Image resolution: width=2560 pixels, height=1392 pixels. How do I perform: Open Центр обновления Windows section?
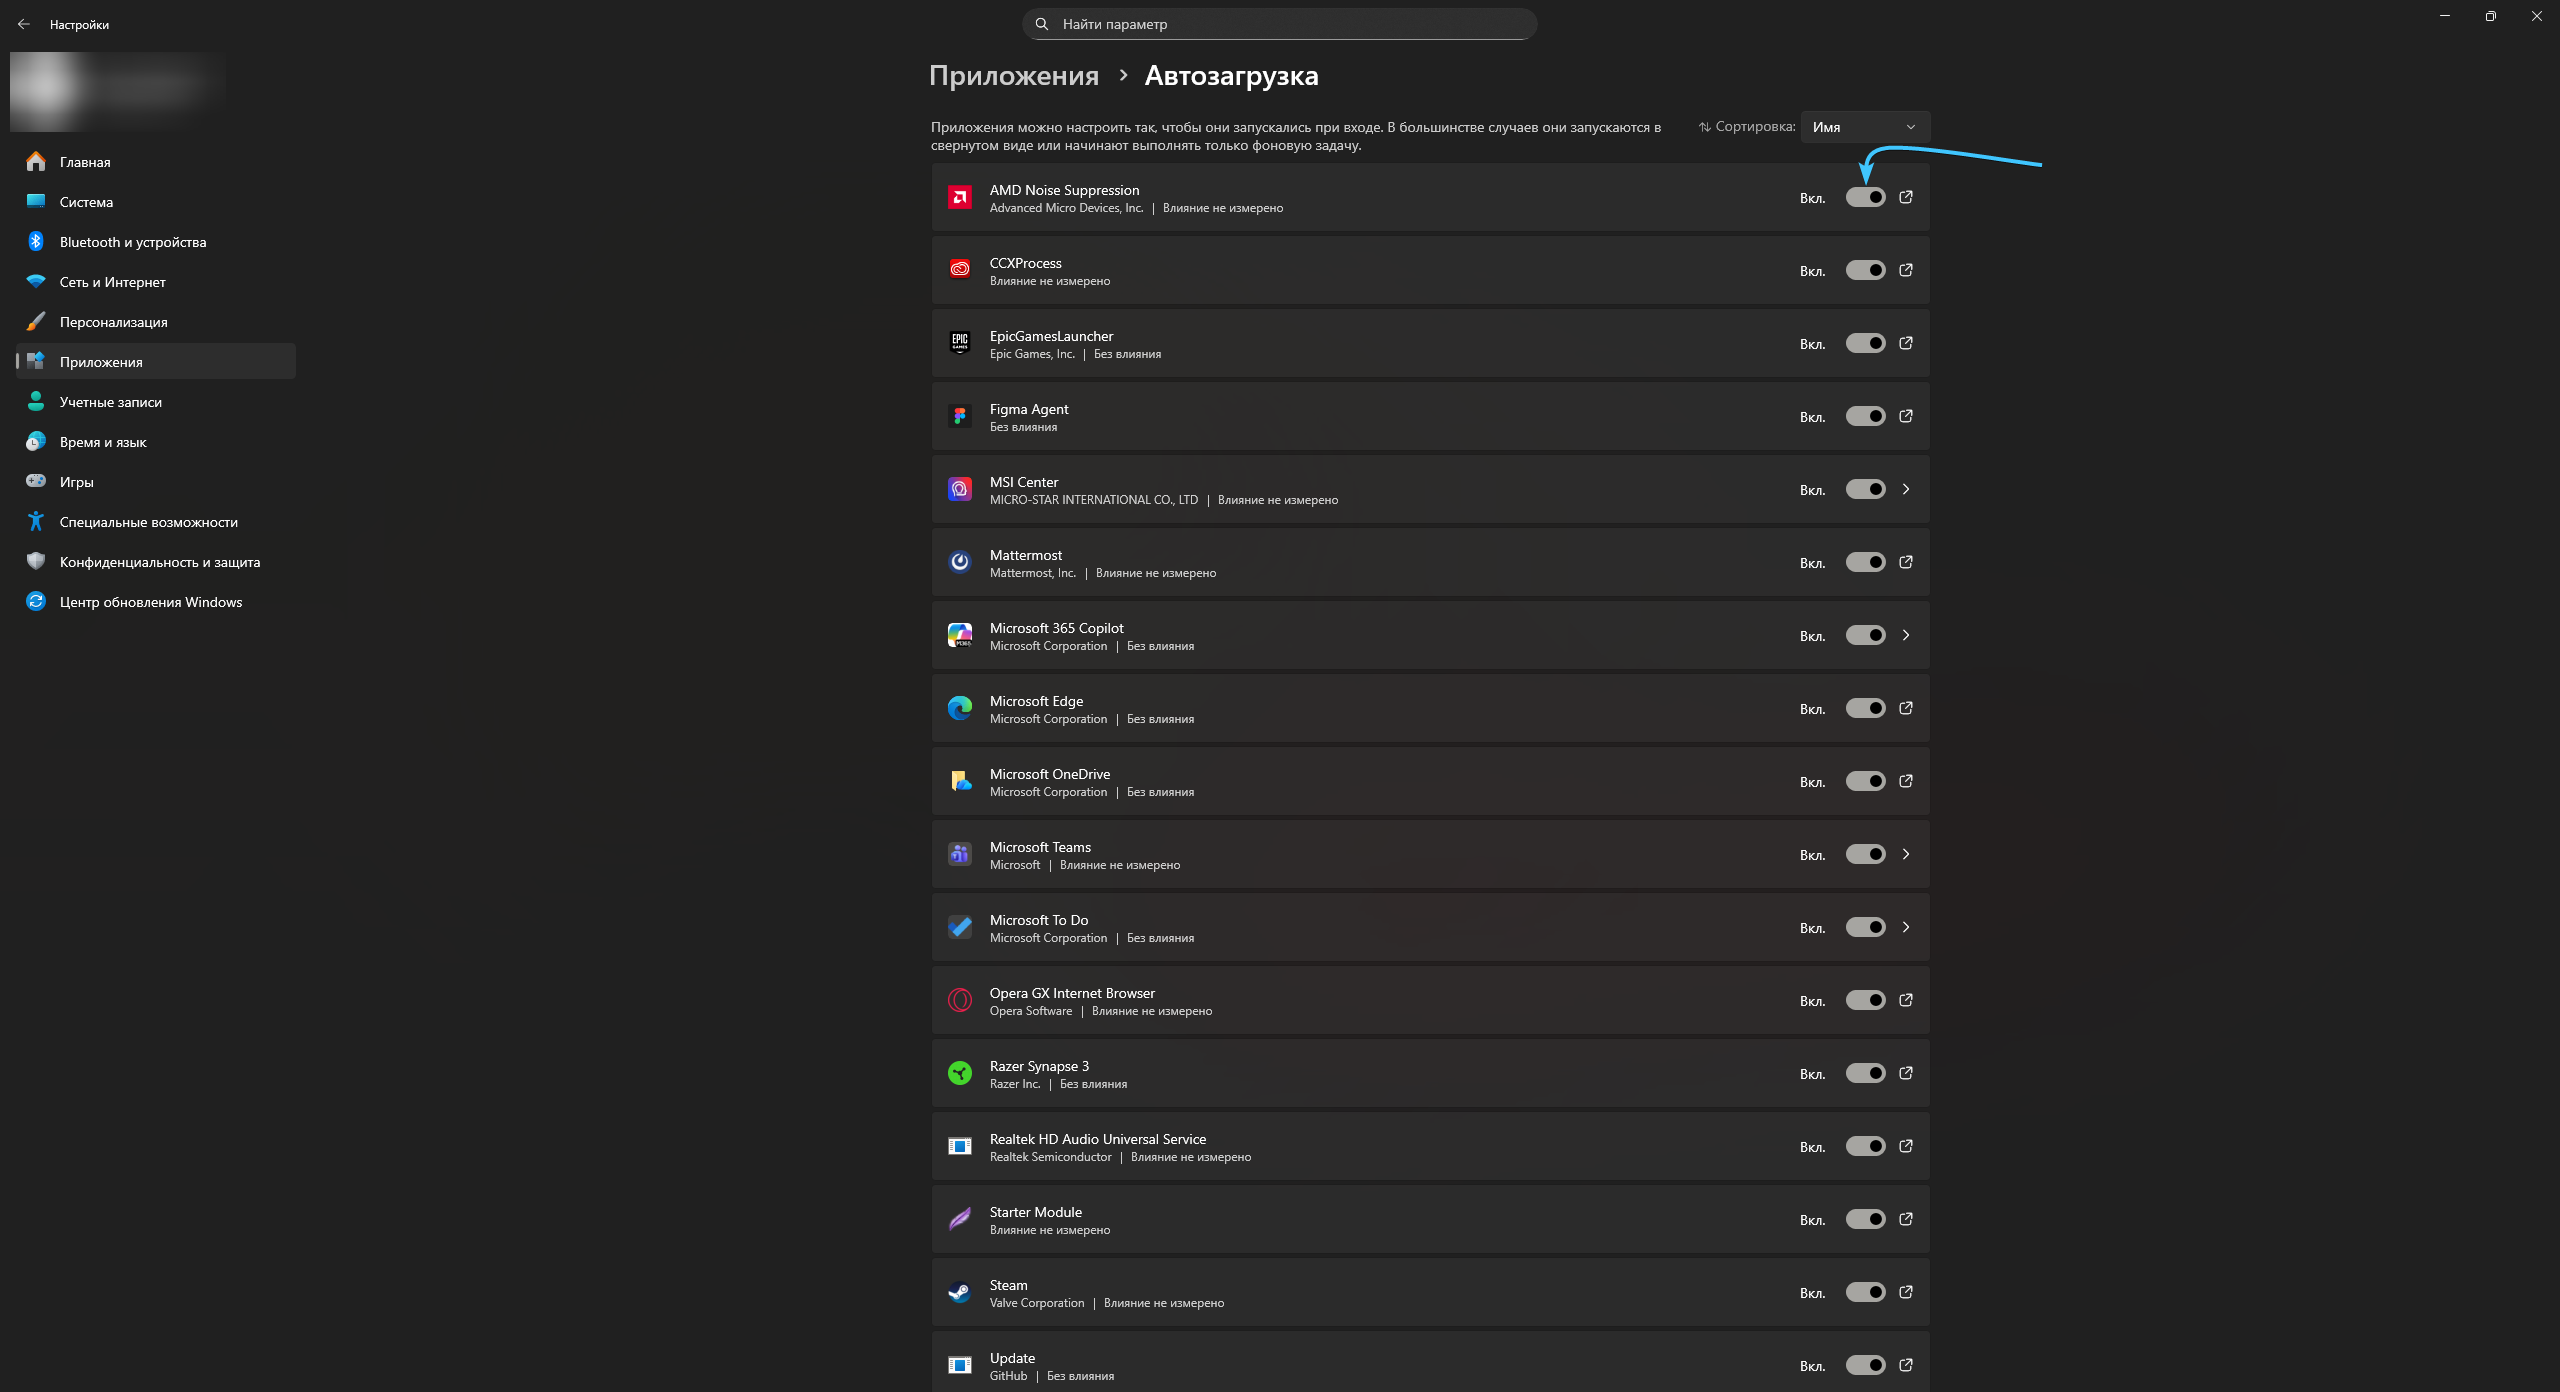150,602
